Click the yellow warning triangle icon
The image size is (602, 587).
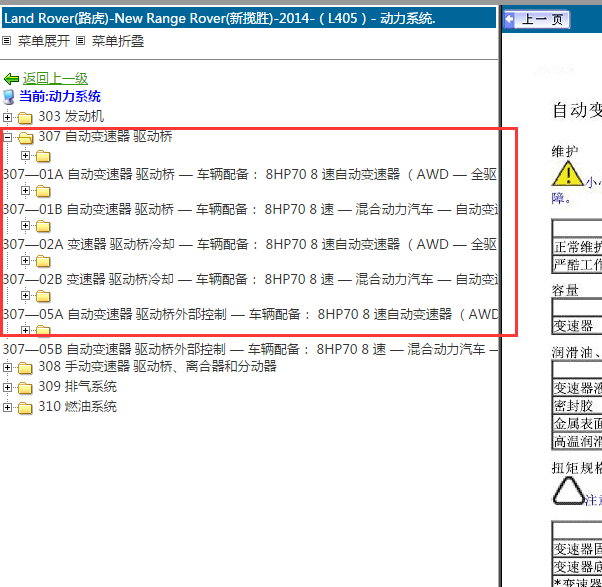tap(568, 174)
